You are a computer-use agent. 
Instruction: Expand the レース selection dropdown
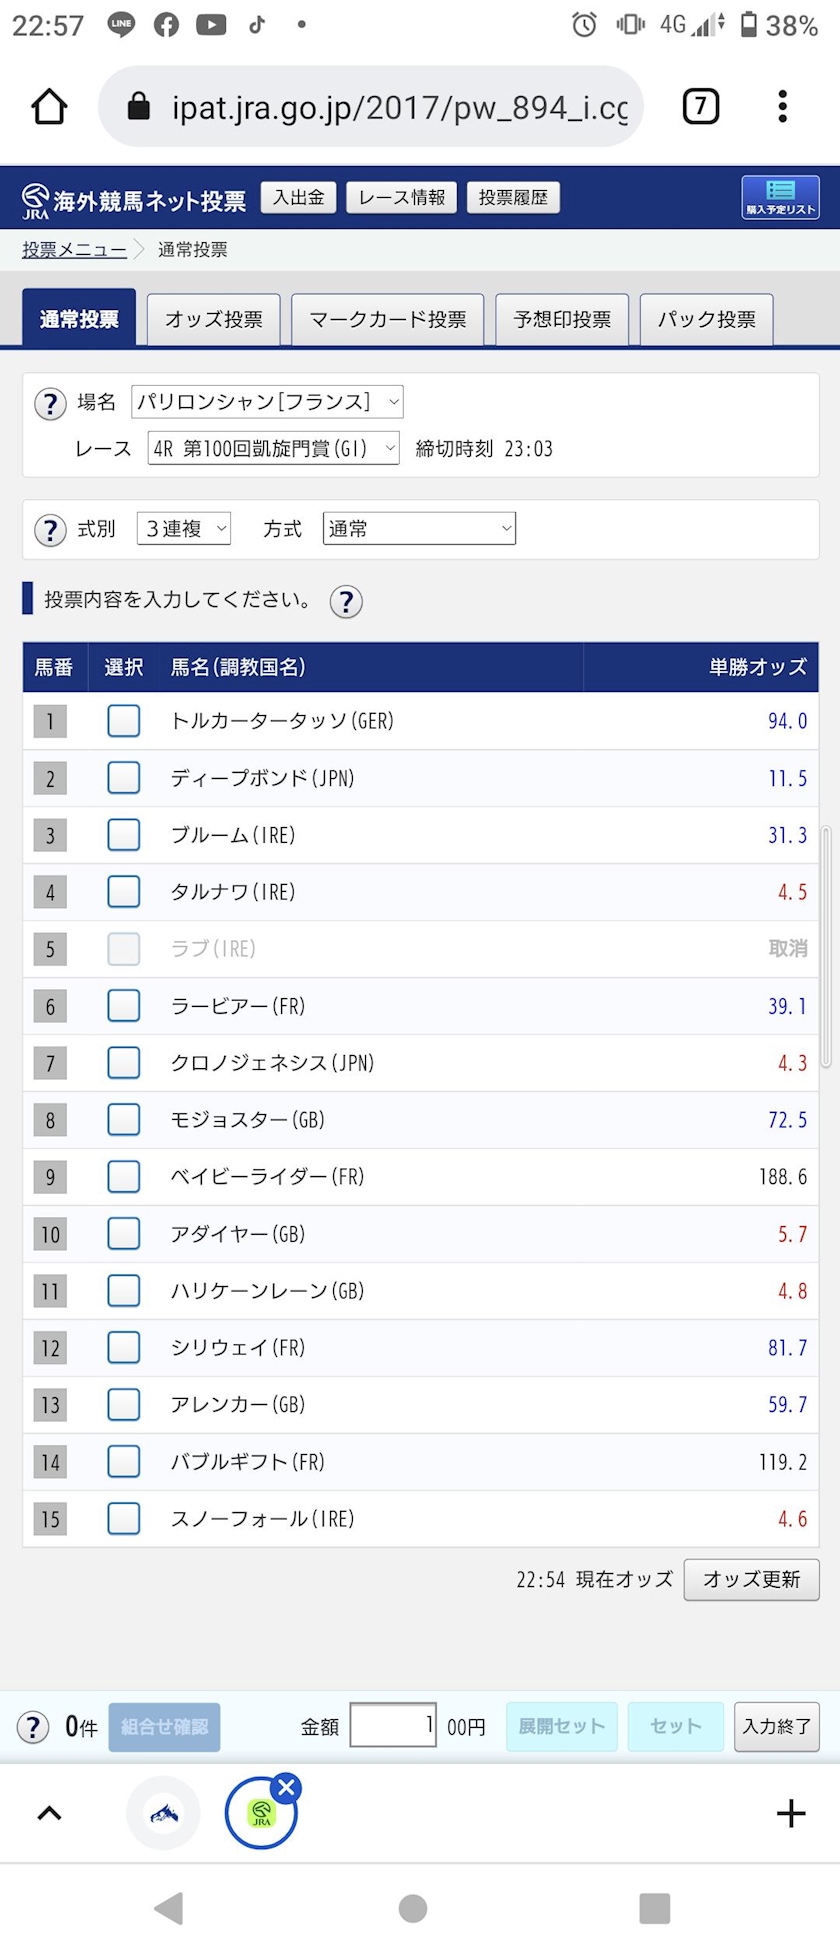[x=273, y=448]
